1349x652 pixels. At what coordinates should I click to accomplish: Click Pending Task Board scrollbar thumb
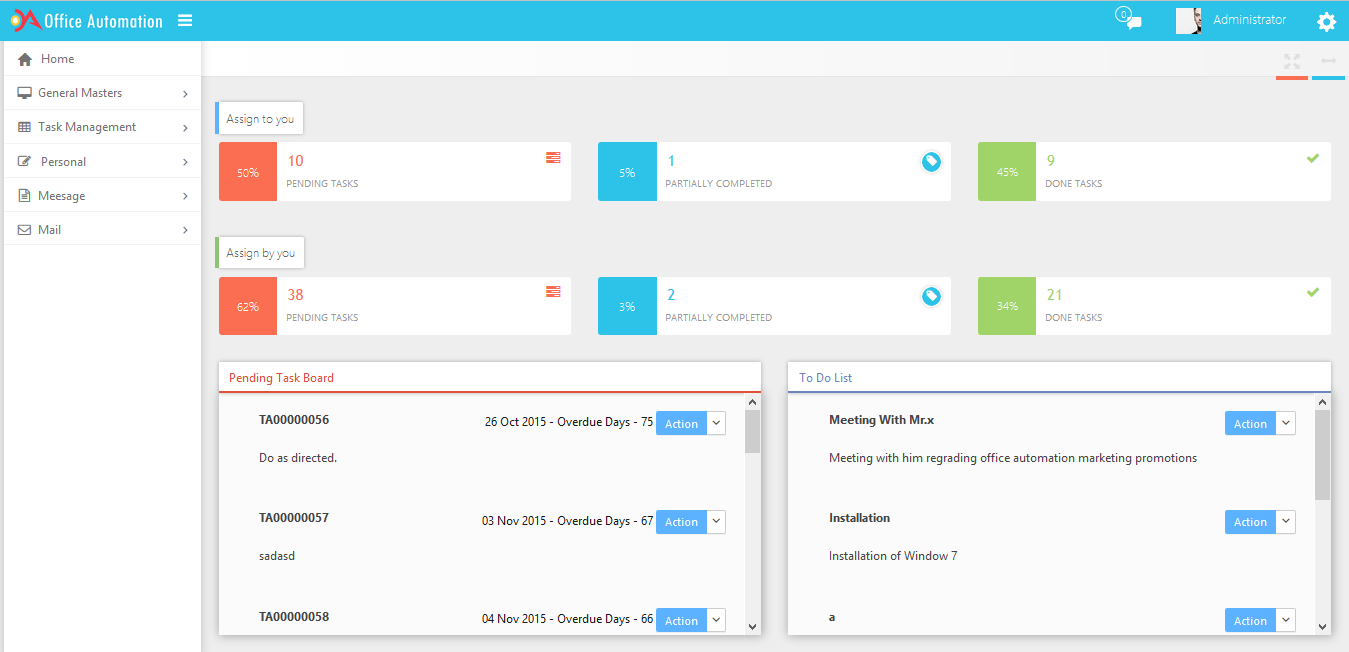click(x=752, y=431)
